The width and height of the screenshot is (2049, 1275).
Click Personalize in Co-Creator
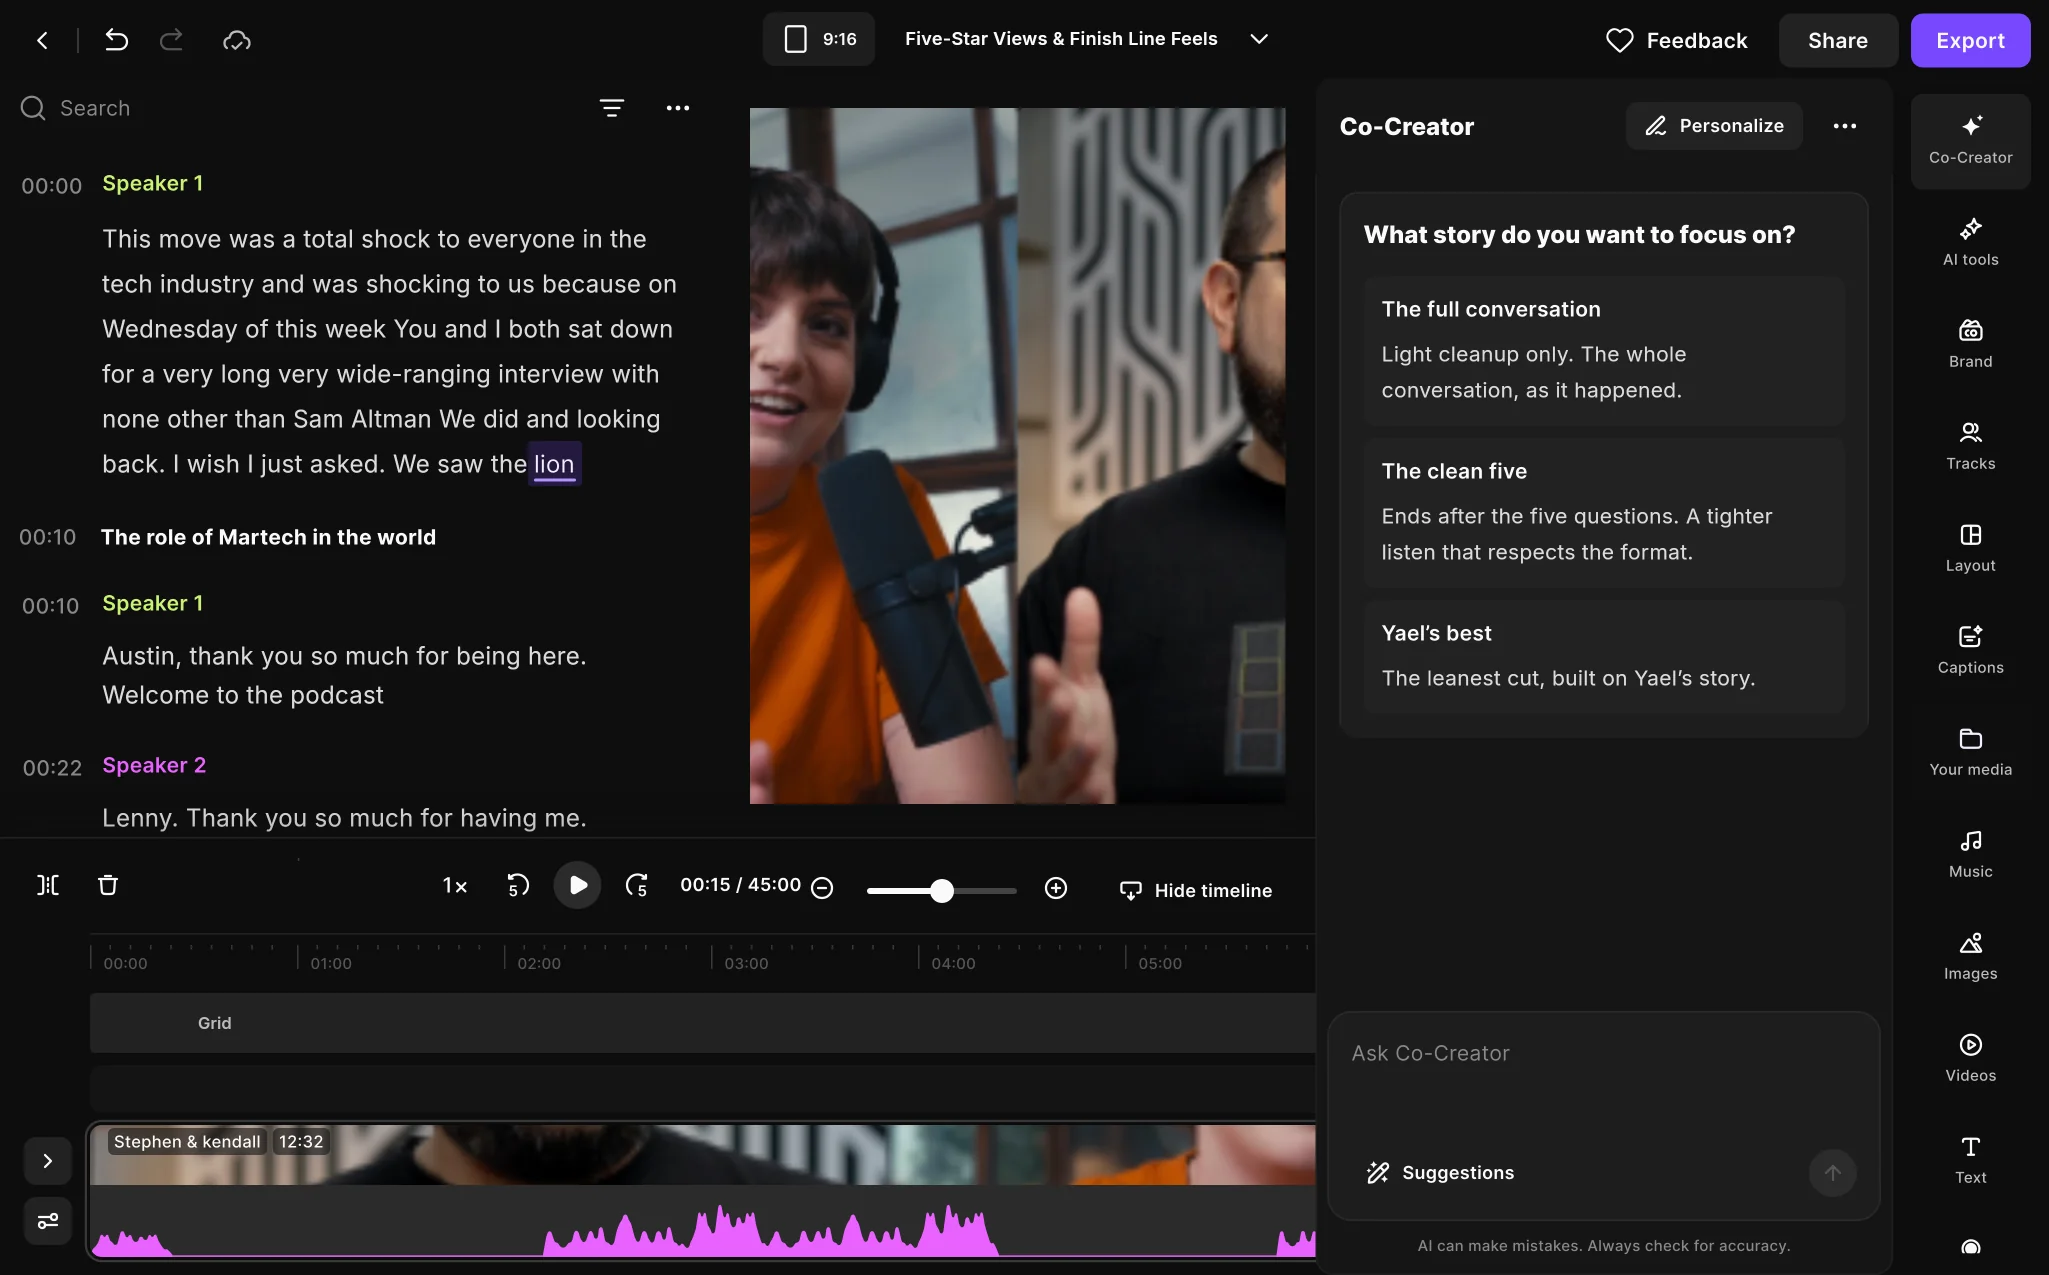pyautogui.click(x=1714, y=126)
